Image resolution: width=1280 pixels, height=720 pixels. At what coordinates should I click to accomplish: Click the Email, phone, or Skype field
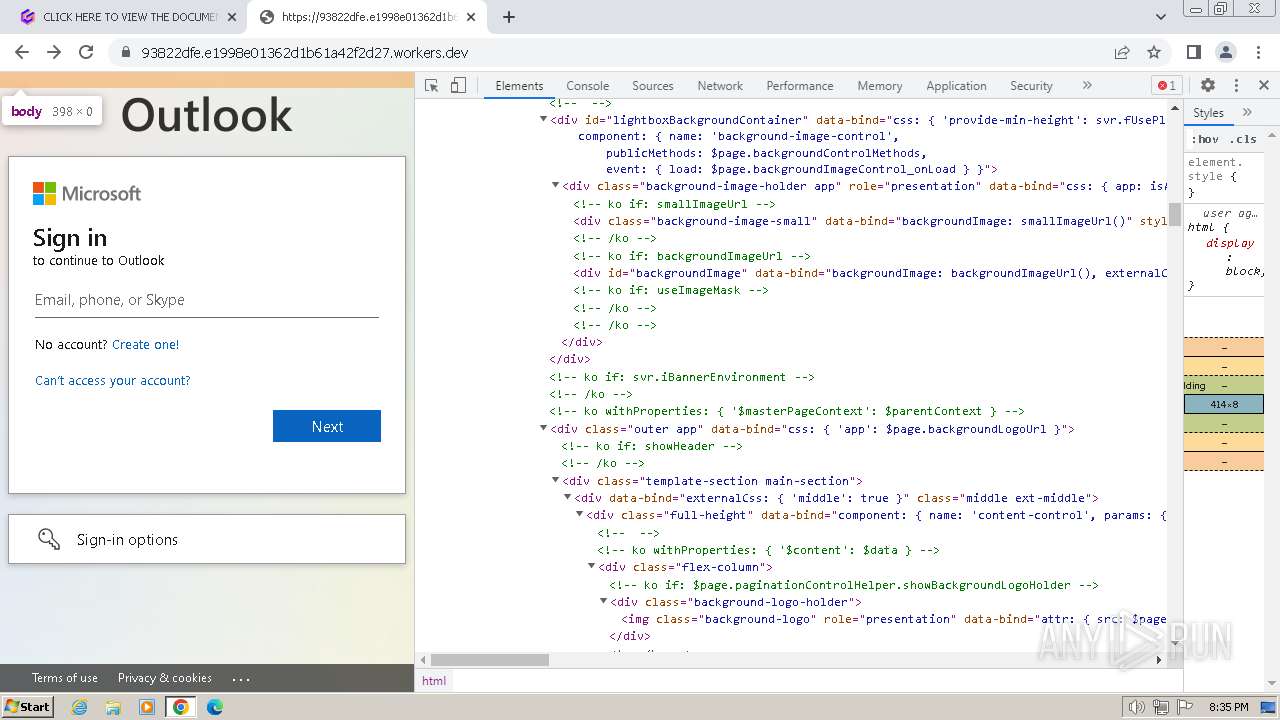(207, 300)
